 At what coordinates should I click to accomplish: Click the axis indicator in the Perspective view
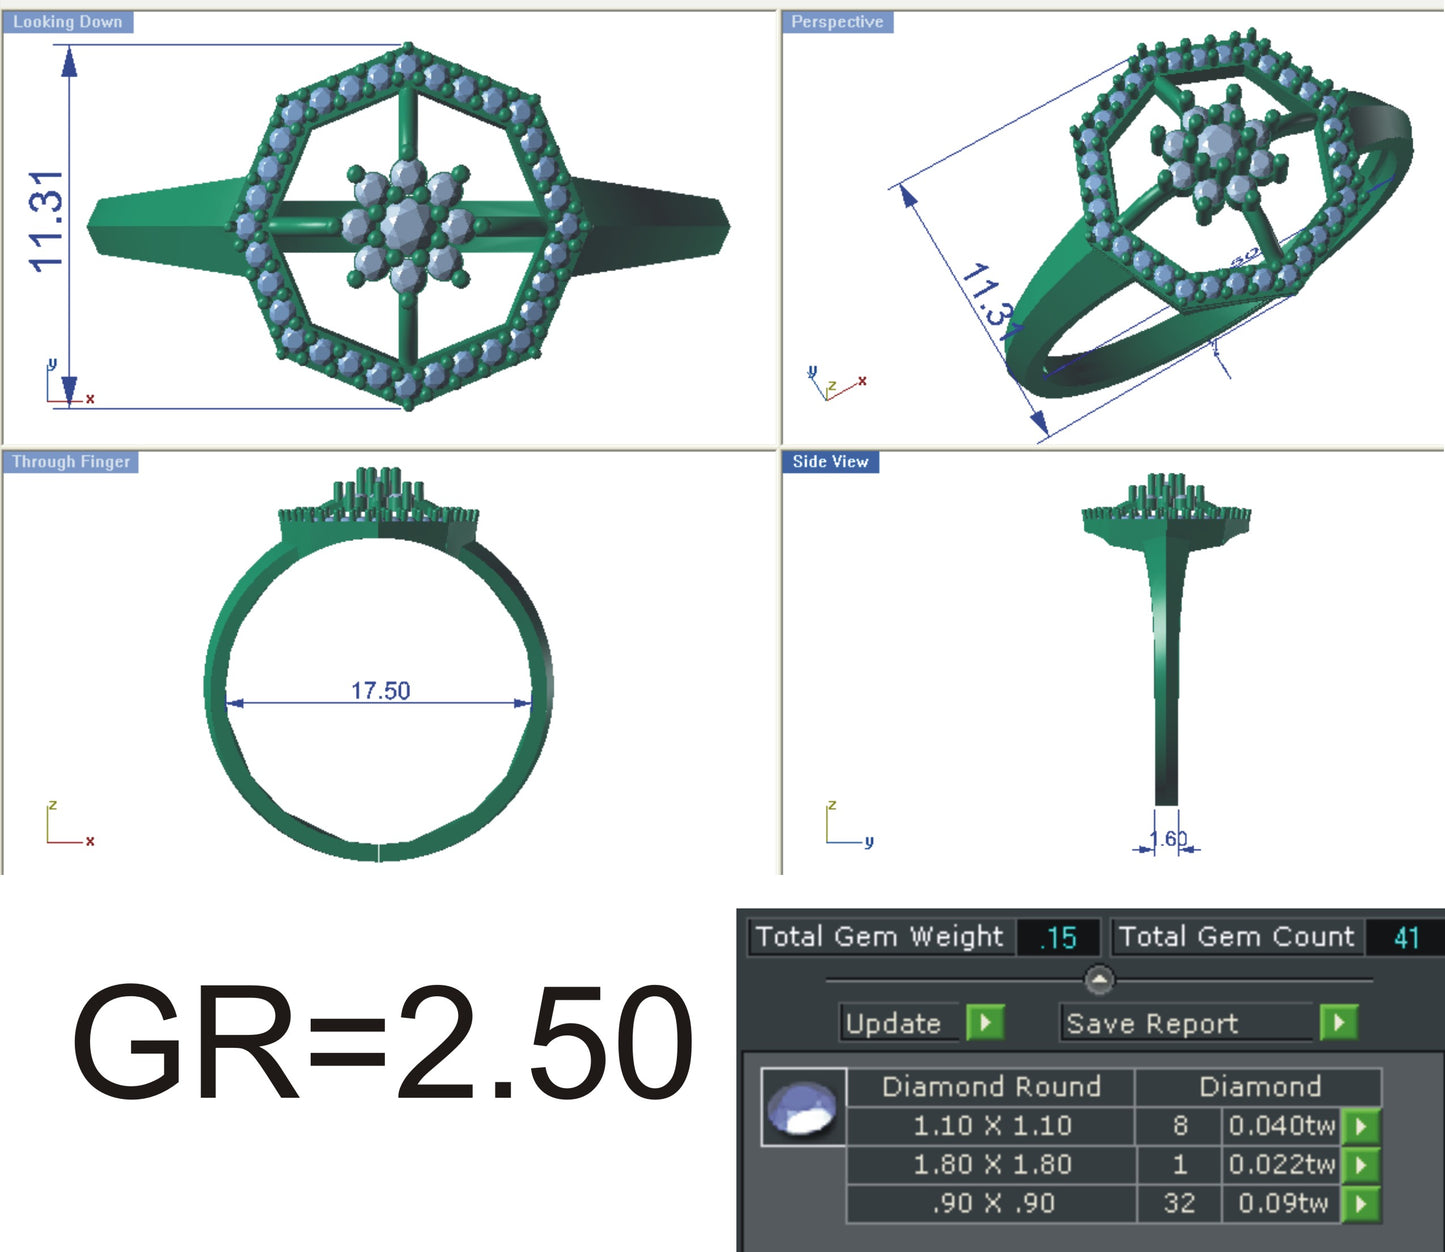[x=836, y=384]
